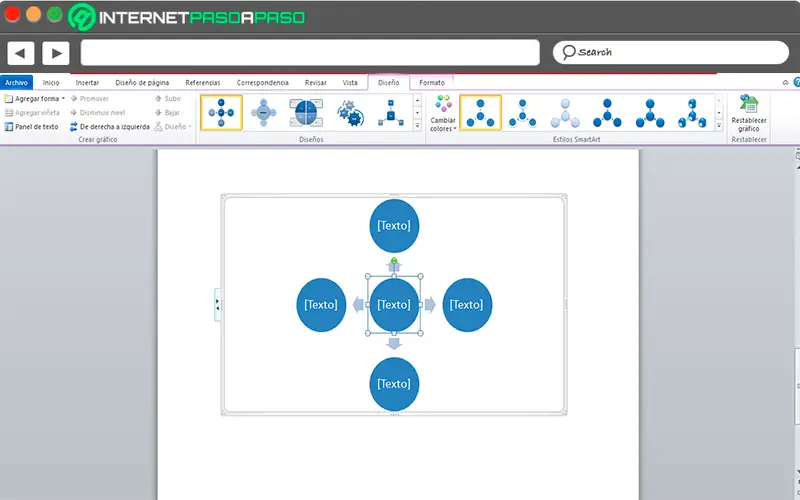800x500 pixels.
Task: Select the fourth SmartArt style thumbnail
Action: coord(607,113)
